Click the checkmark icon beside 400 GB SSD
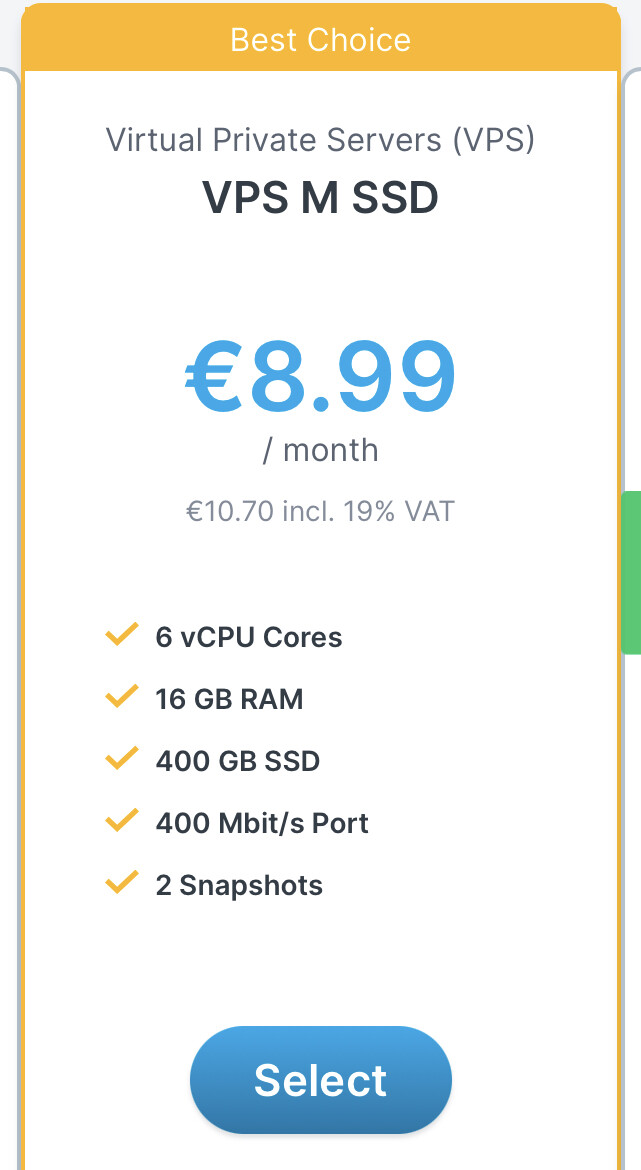This screenshot has height=1170, width=641. coord(122,758)
